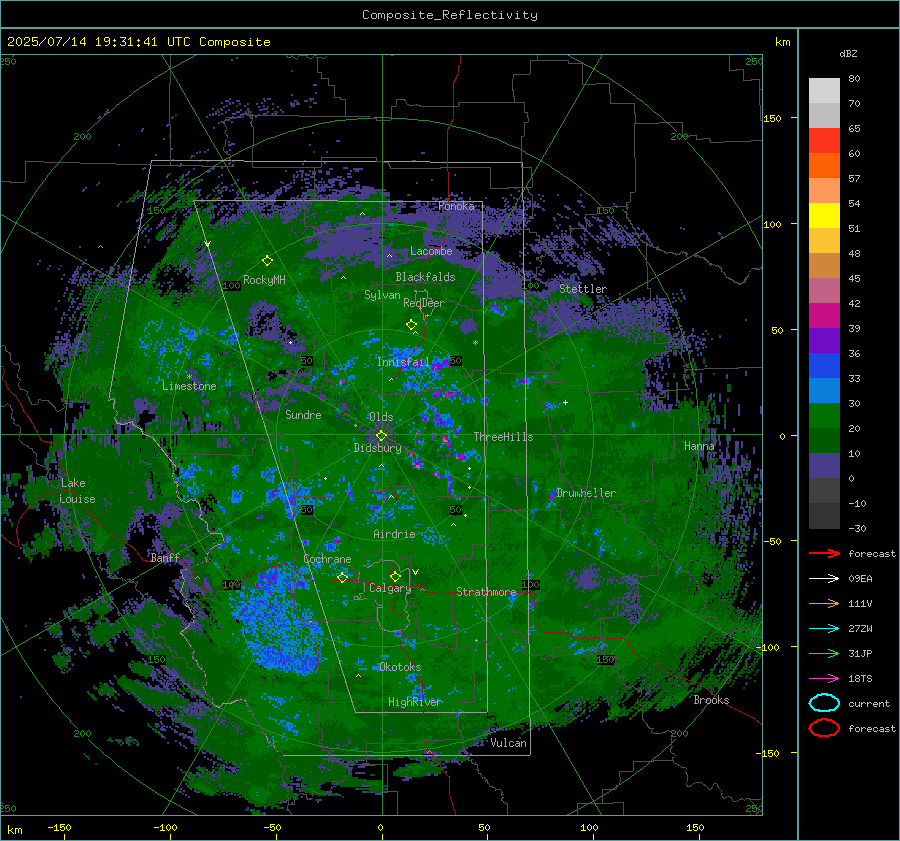The image size is (900, 841).
Task: Click the Hanna label
Action: [699, 446]
